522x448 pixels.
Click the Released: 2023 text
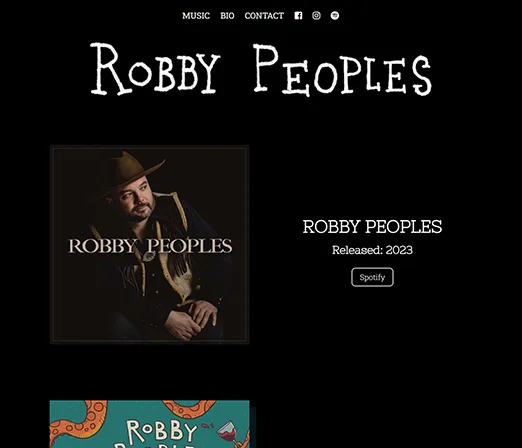(372, 250)
